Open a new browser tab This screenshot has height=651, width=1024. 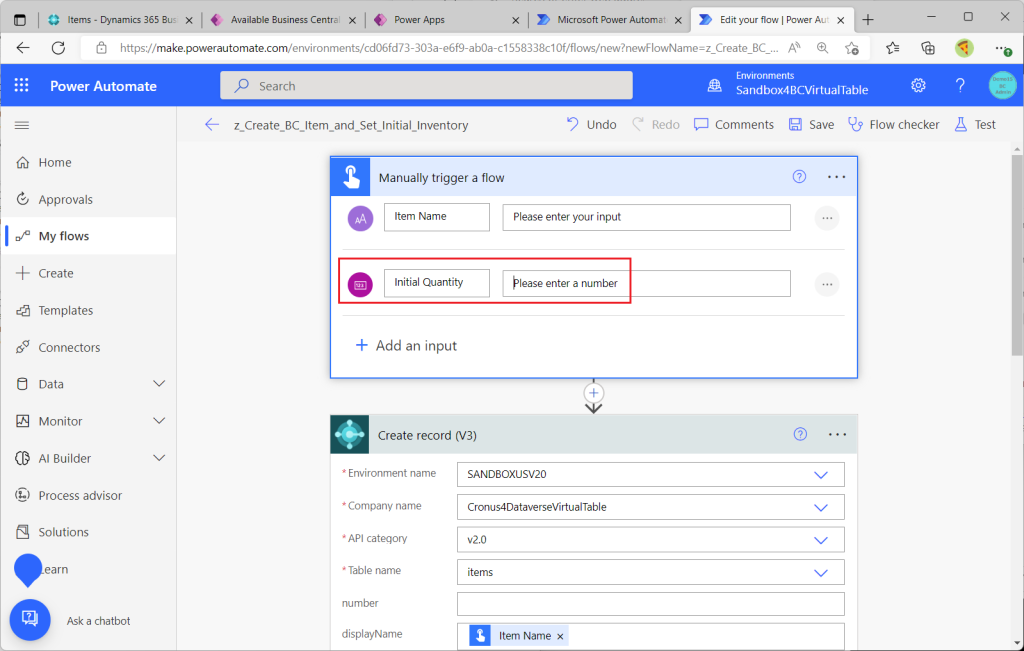coord(868,20)
